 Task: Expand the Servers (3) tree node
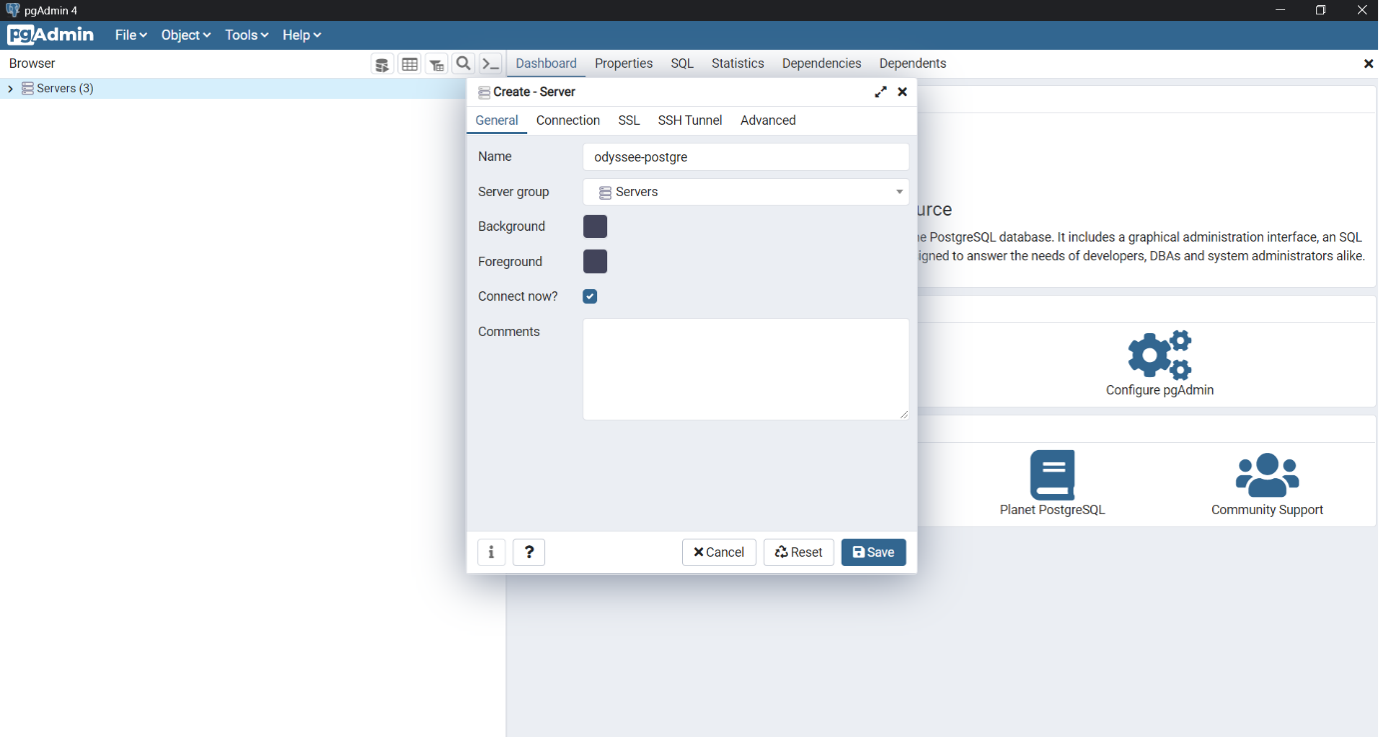click(x=10, y=89)
